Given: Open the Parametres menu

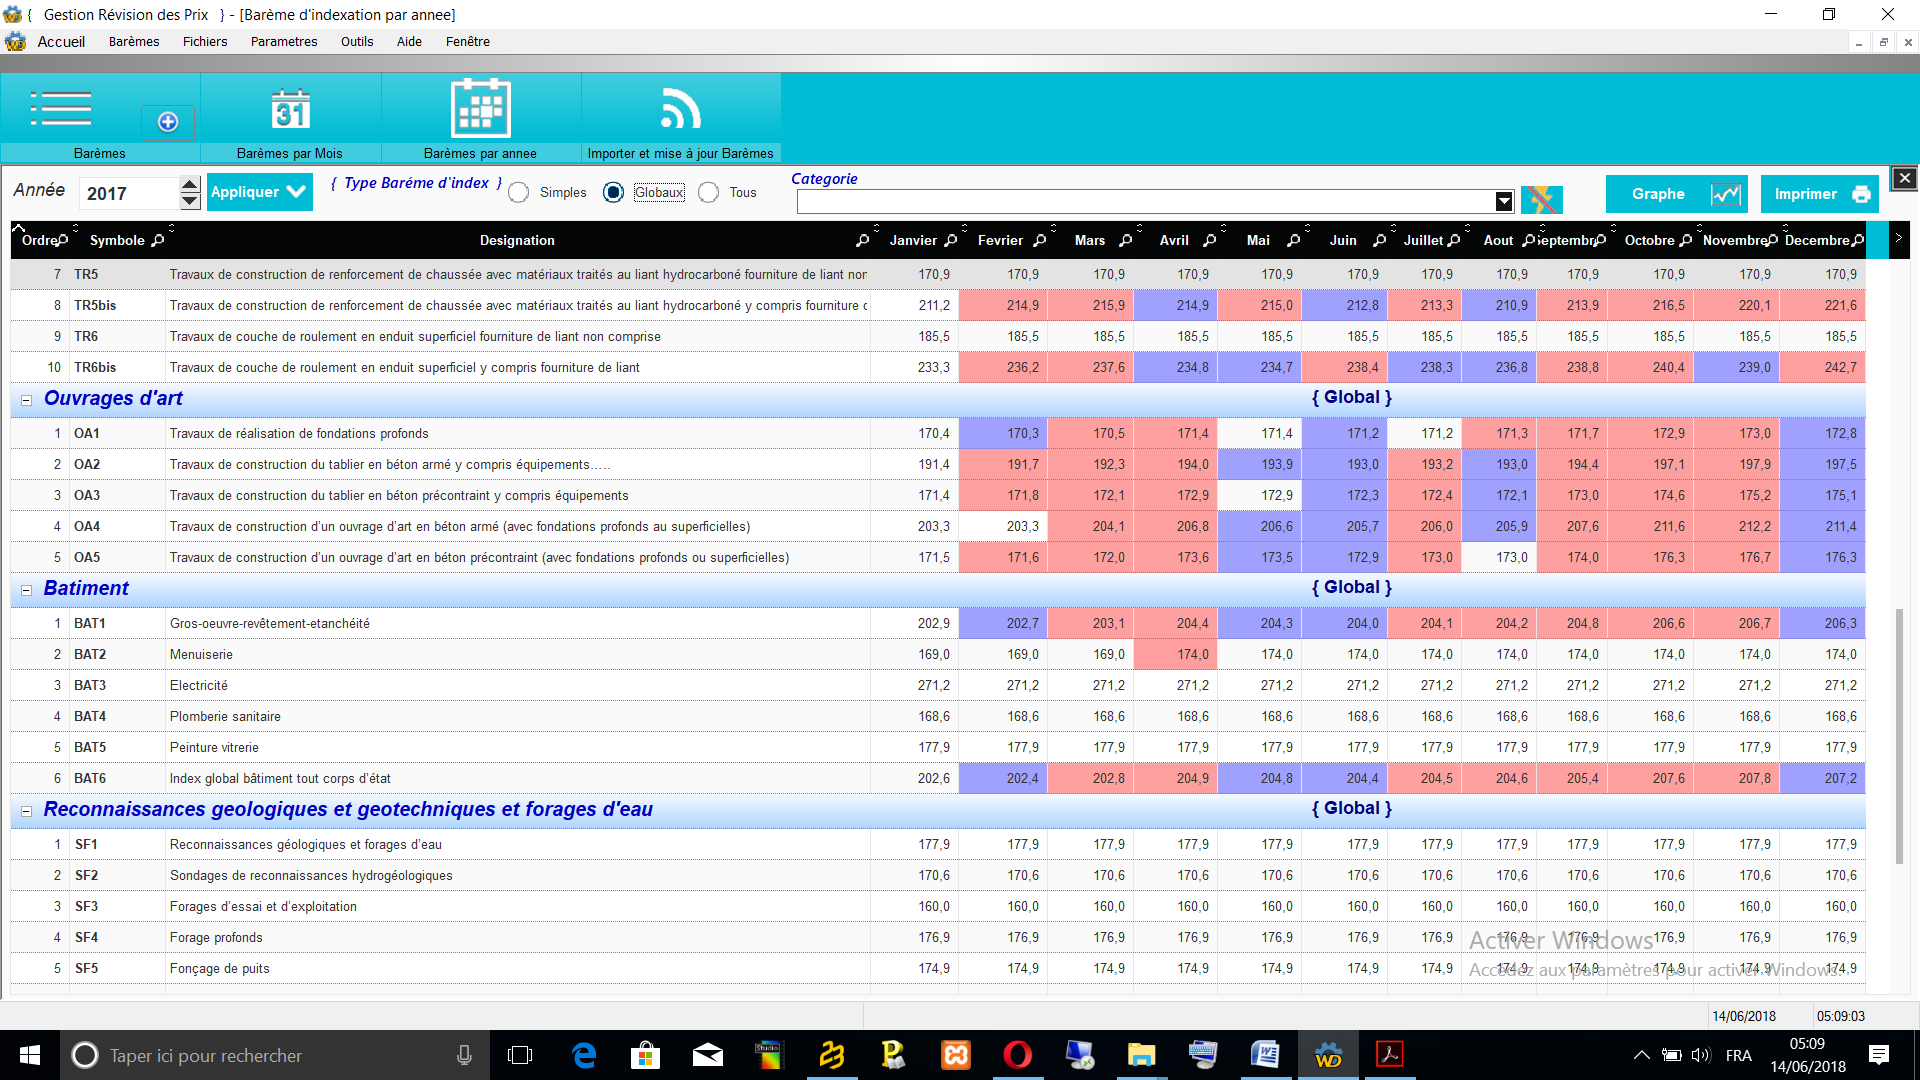Looking at the screenshot, I should point(284,42).
